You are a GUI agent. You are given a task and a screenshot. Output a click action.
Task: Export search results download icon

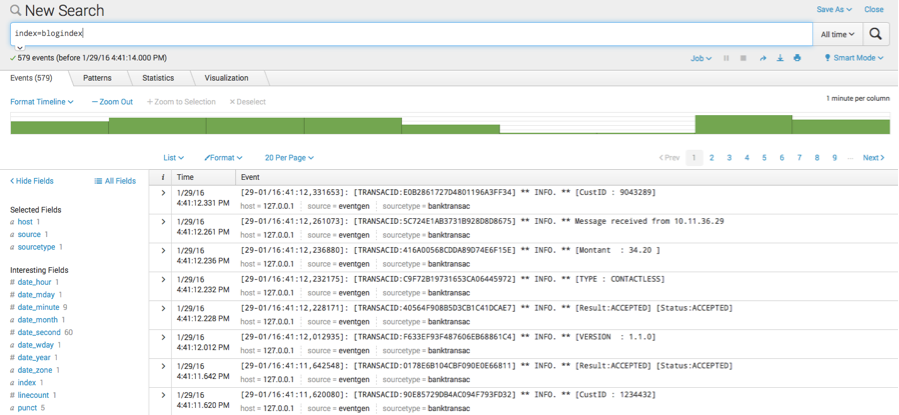(780, 58)
